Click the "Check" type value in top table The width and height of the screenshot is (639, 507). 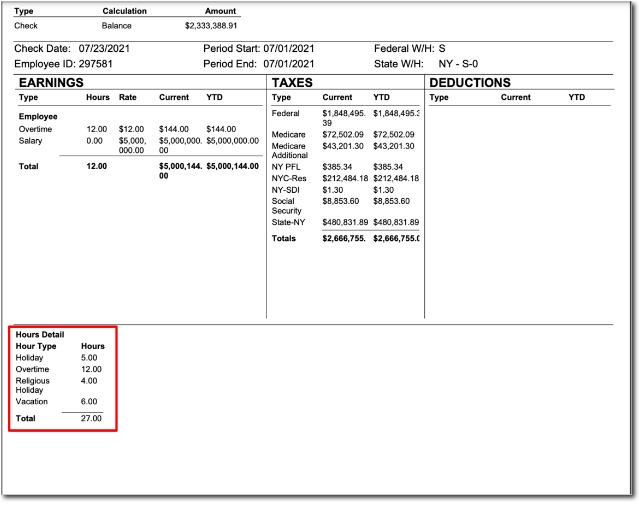tap(26, 26)
